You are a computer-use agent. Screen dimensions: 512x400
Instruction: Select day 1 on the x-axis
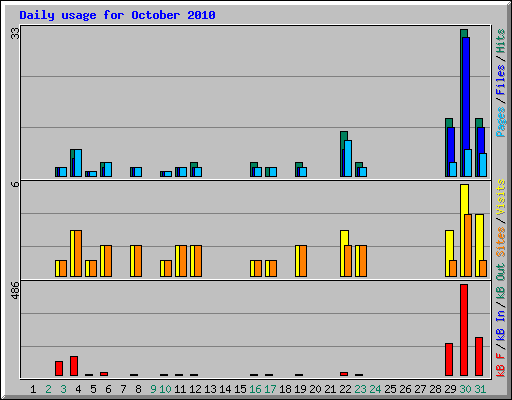pos(33,389)
